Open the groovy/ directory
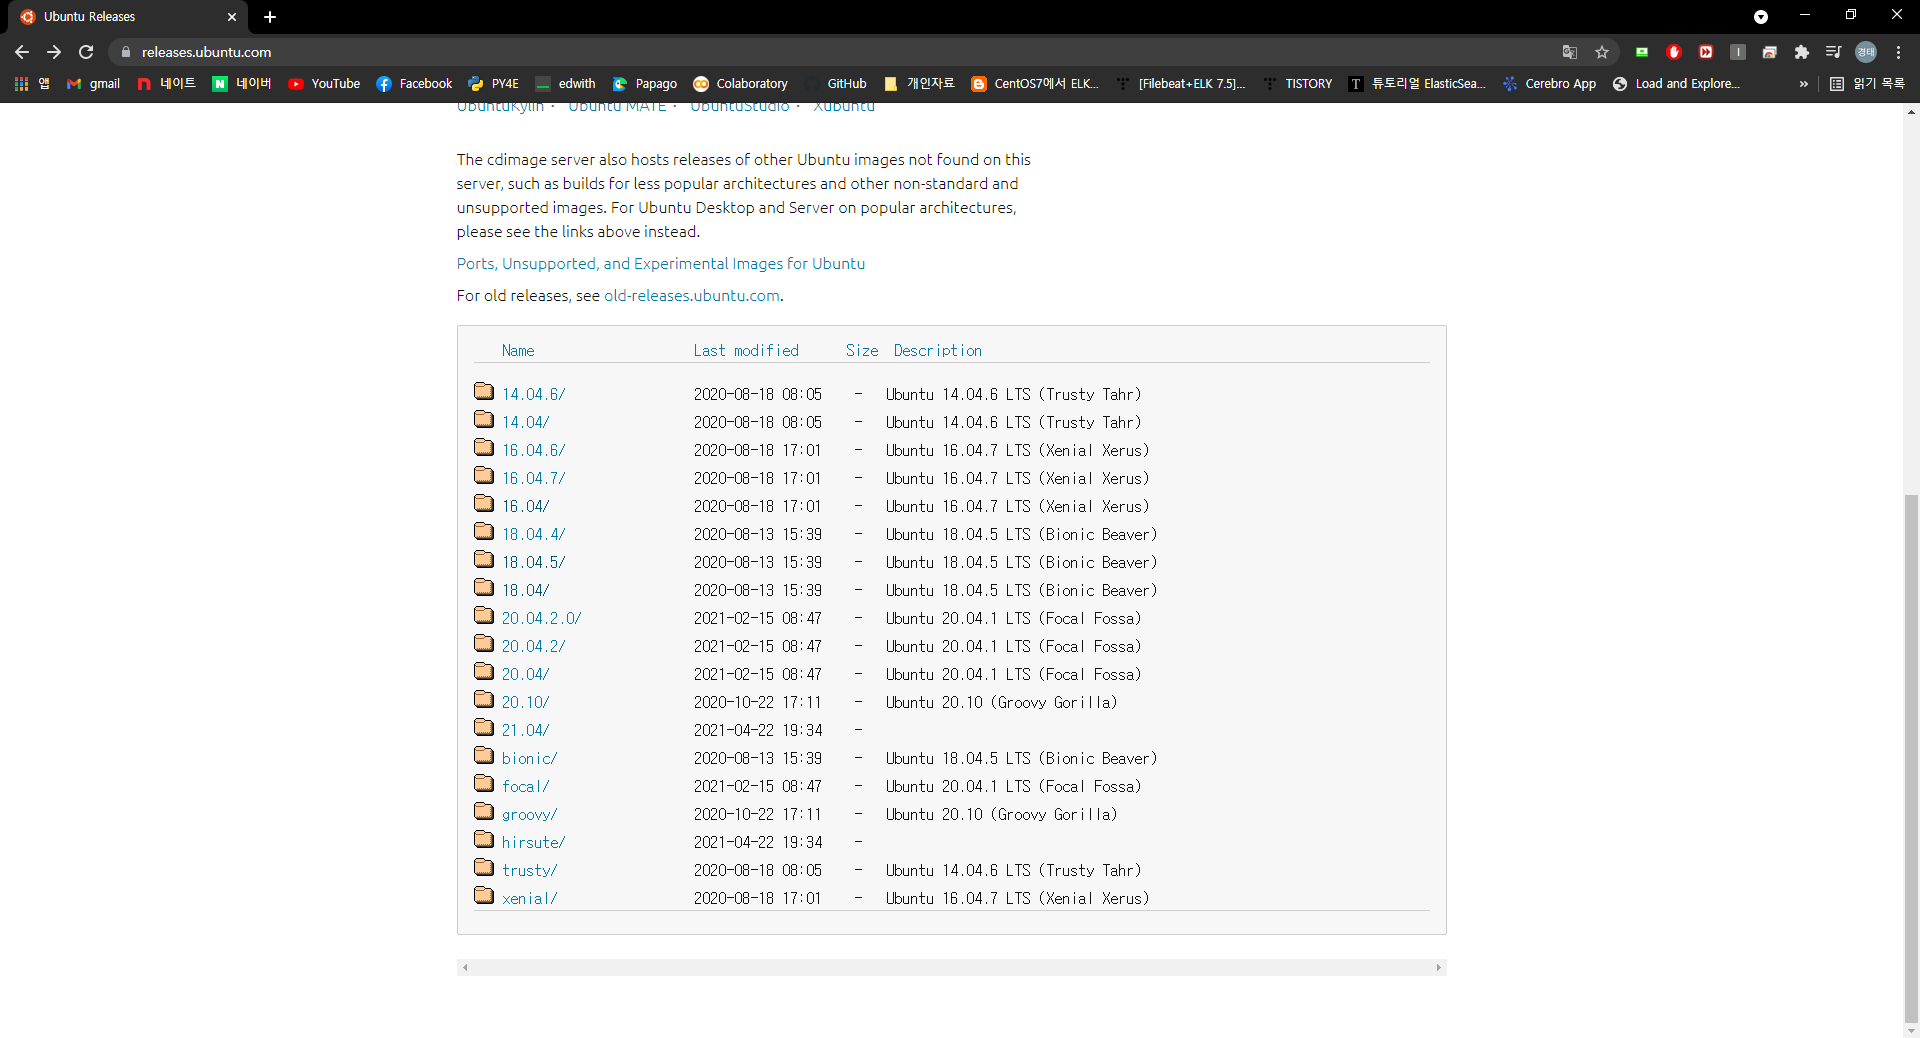This screenshot has width=1920, height=1038. (x=530, y=815)
